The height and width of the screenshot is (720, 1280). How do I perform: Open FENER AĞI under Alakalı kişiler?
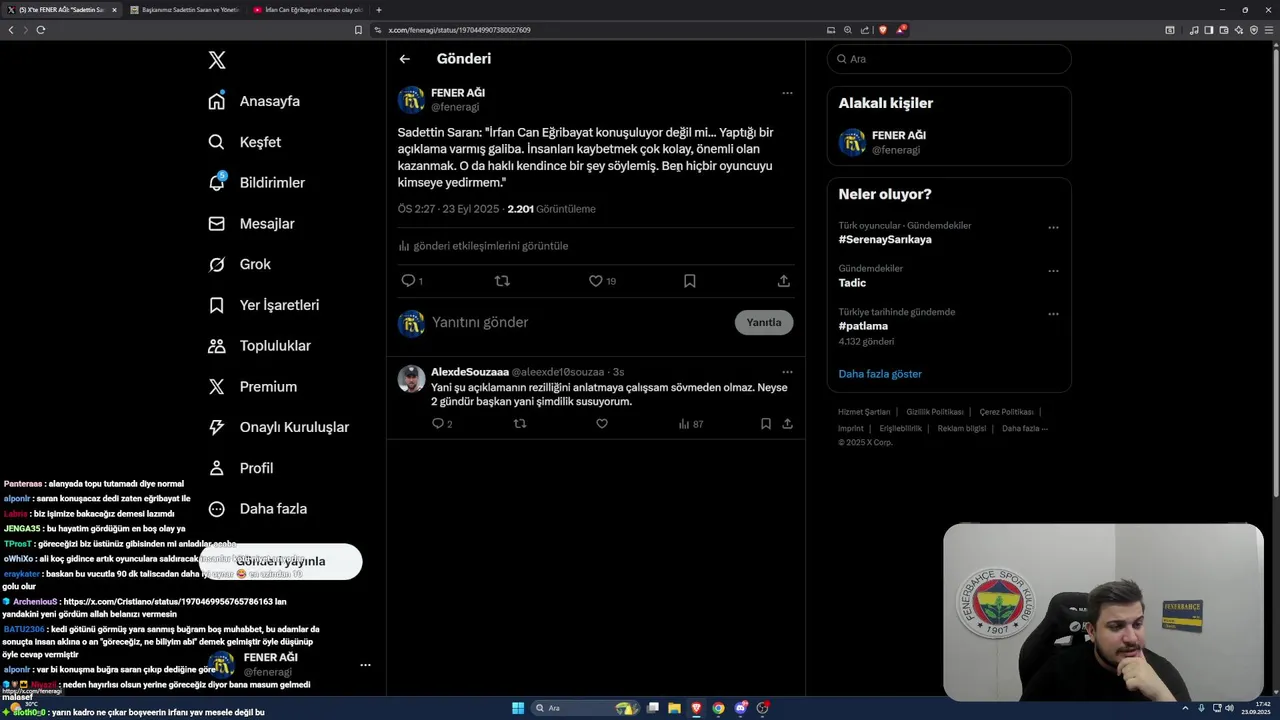coord(949,142)
